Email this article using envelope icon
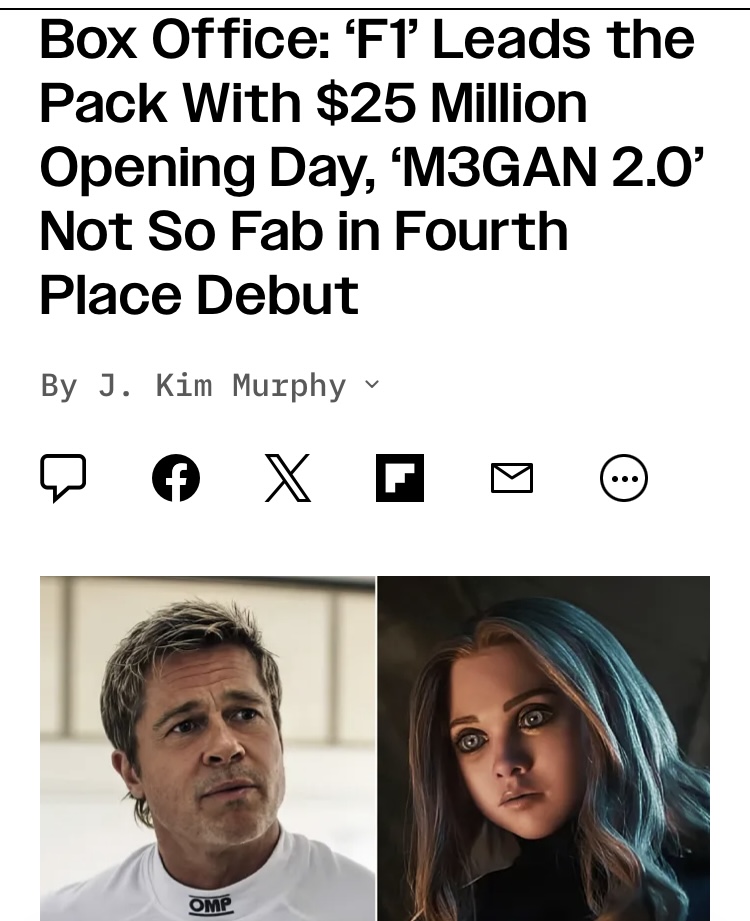 512,478
